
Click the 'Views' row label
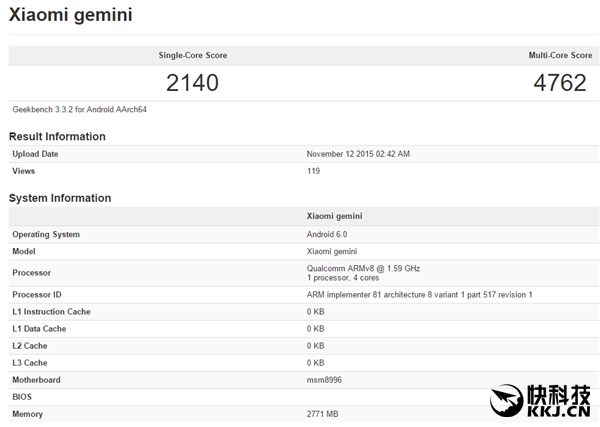pos(23,171)
